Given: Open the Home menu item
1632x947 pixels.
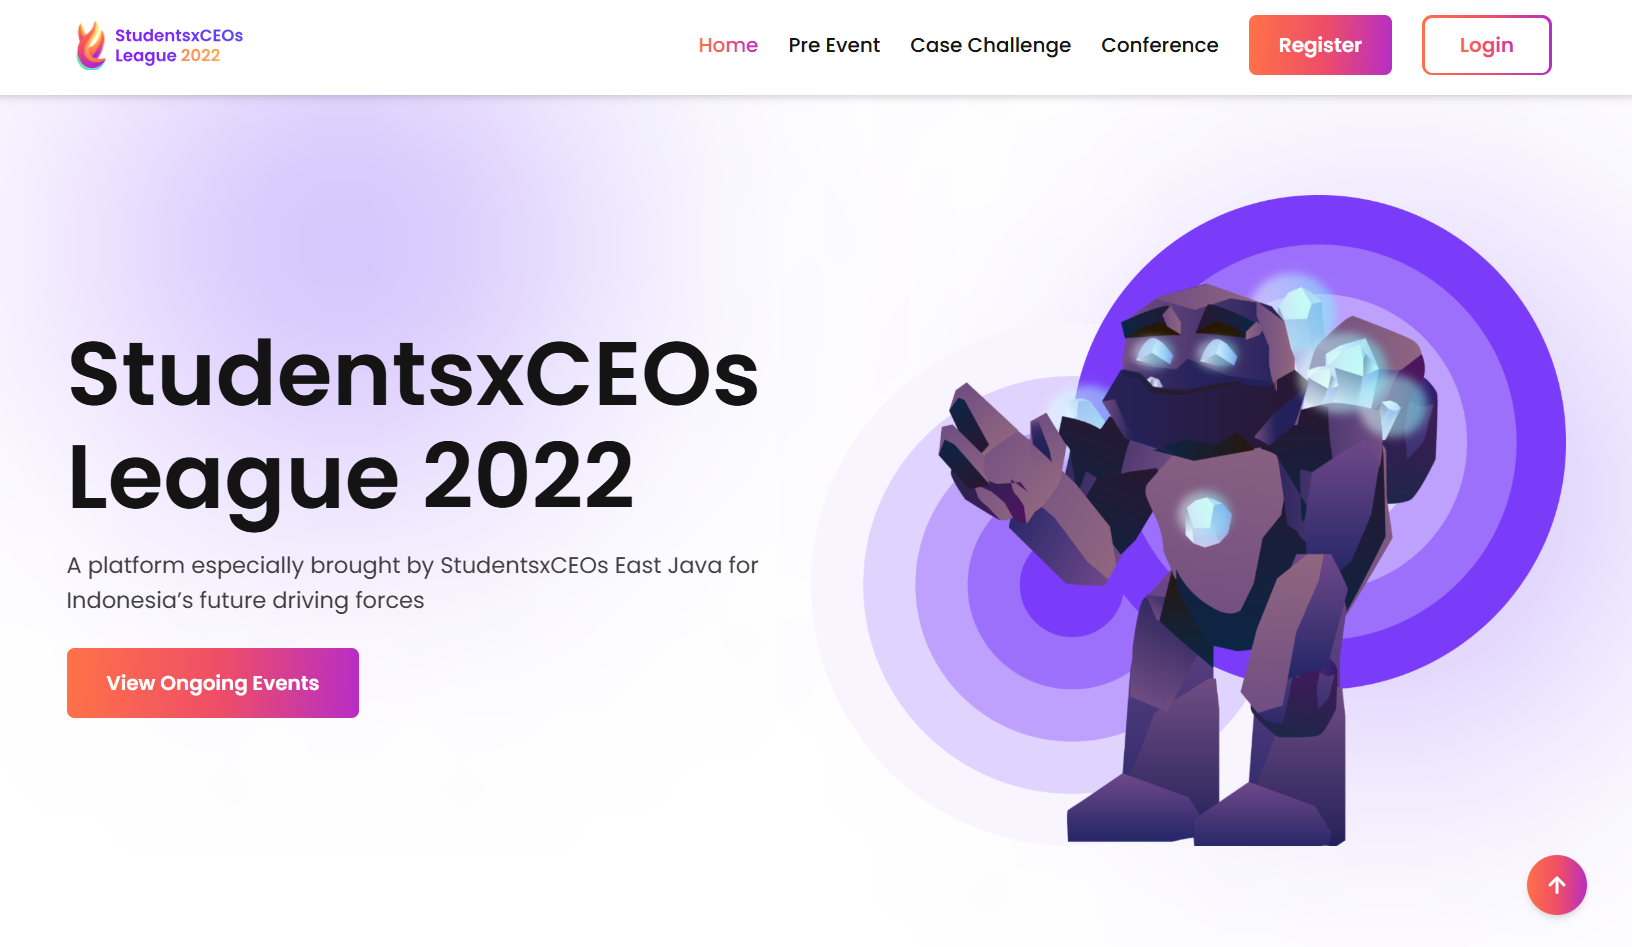Looking at the screenshot, I should (x=728, y=45).
